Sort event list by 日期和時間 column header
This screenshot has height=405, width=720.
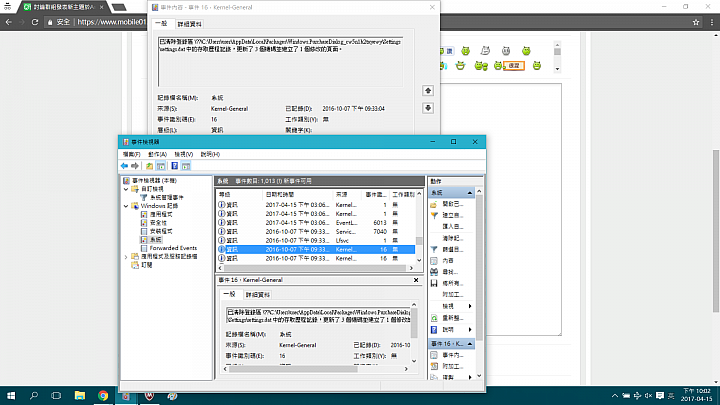(x=298, y=195)
